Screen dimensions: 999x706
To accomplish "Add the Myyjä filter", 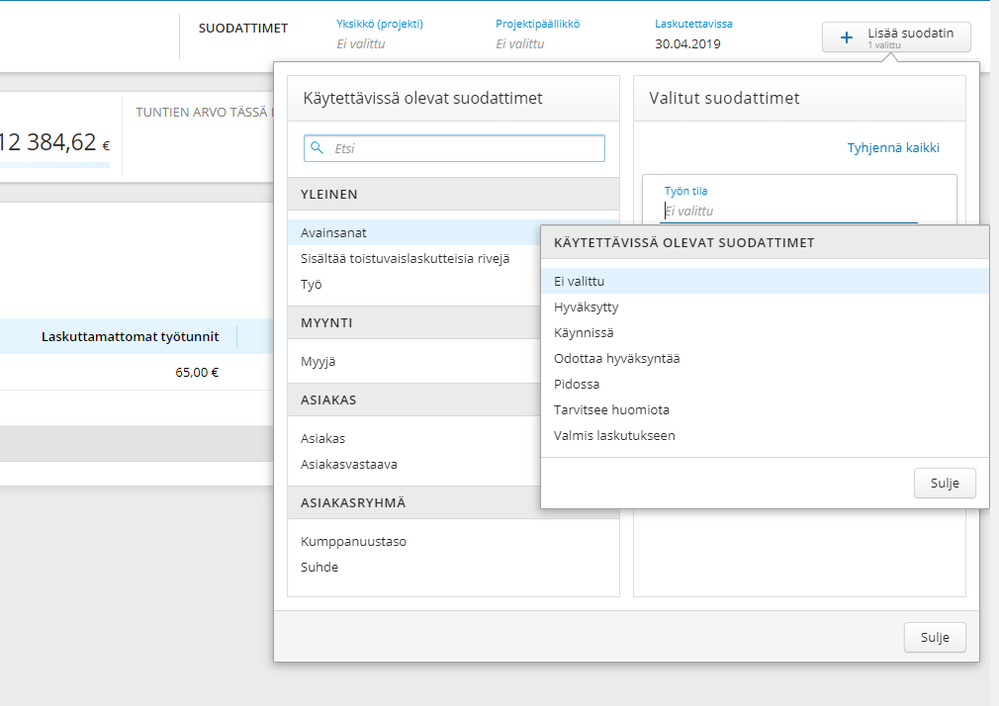I will tap(414, 361).
